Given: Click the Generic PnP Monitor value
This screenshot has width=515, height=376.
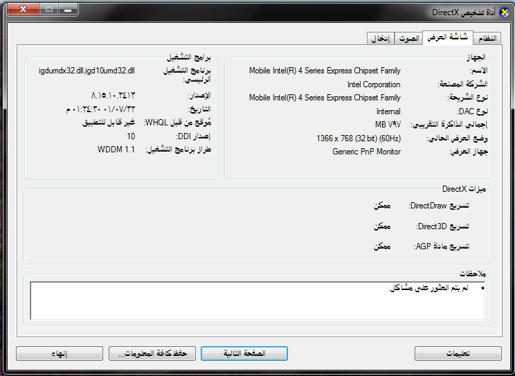Looking at the screenshot, I should [366, 152].
